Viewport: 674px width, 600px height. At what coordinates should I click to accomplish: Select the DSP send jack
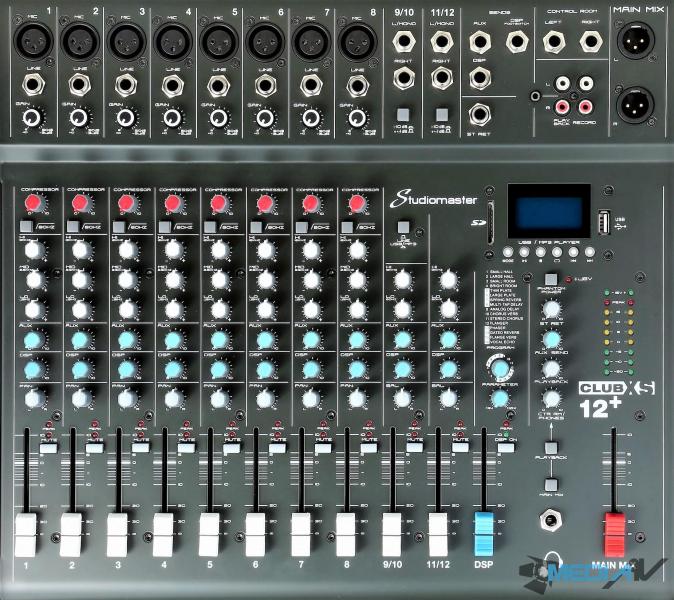[x=480, y=78]
